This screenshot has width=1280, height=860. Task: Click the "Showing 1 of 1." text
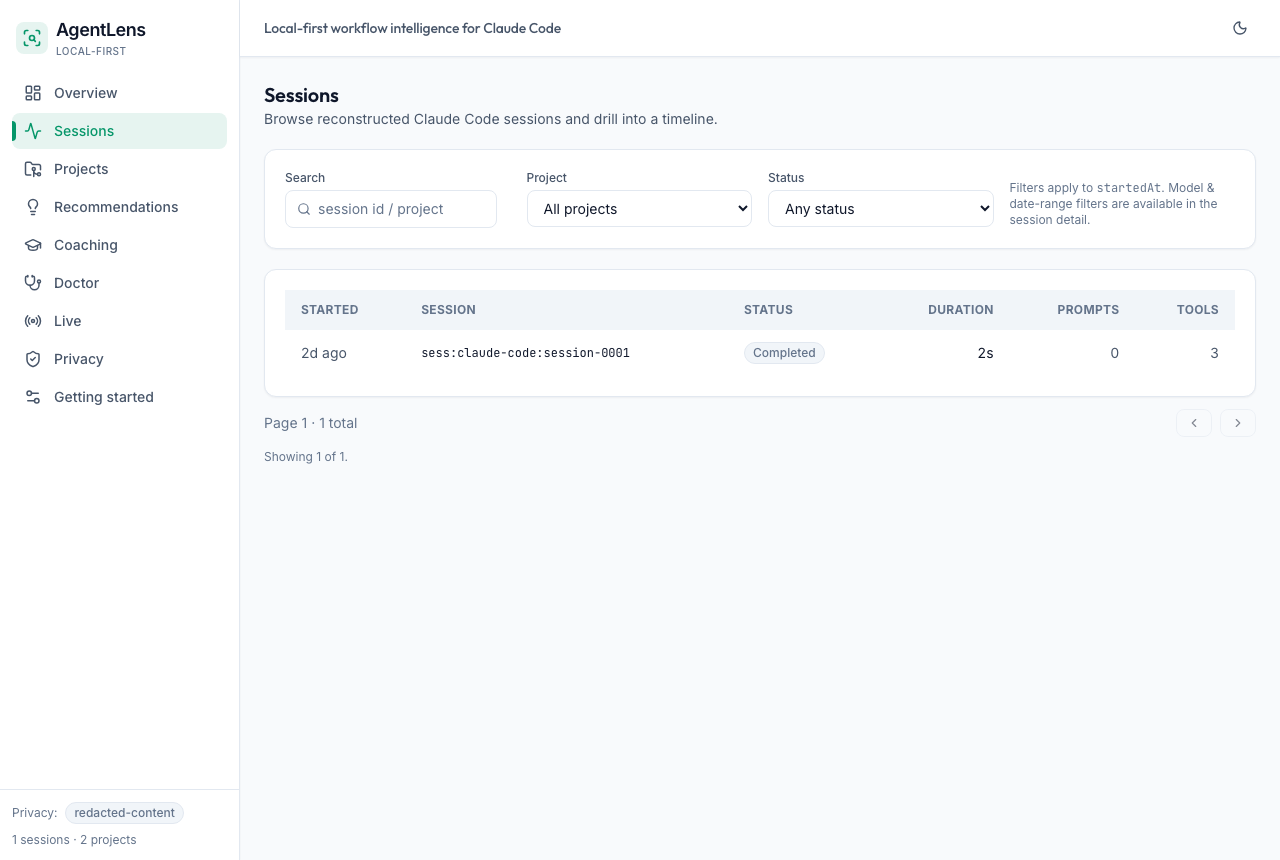pyautogui.click(x=306, y=457)
